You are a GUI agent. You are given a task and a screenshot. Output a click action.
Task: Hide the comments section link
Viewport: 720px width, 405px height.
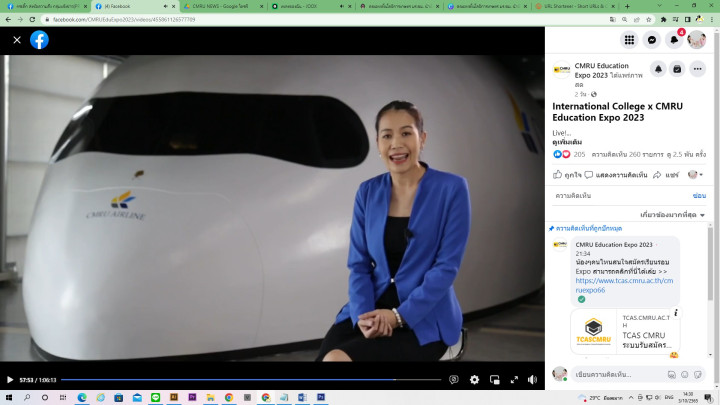tap(699, 196)
